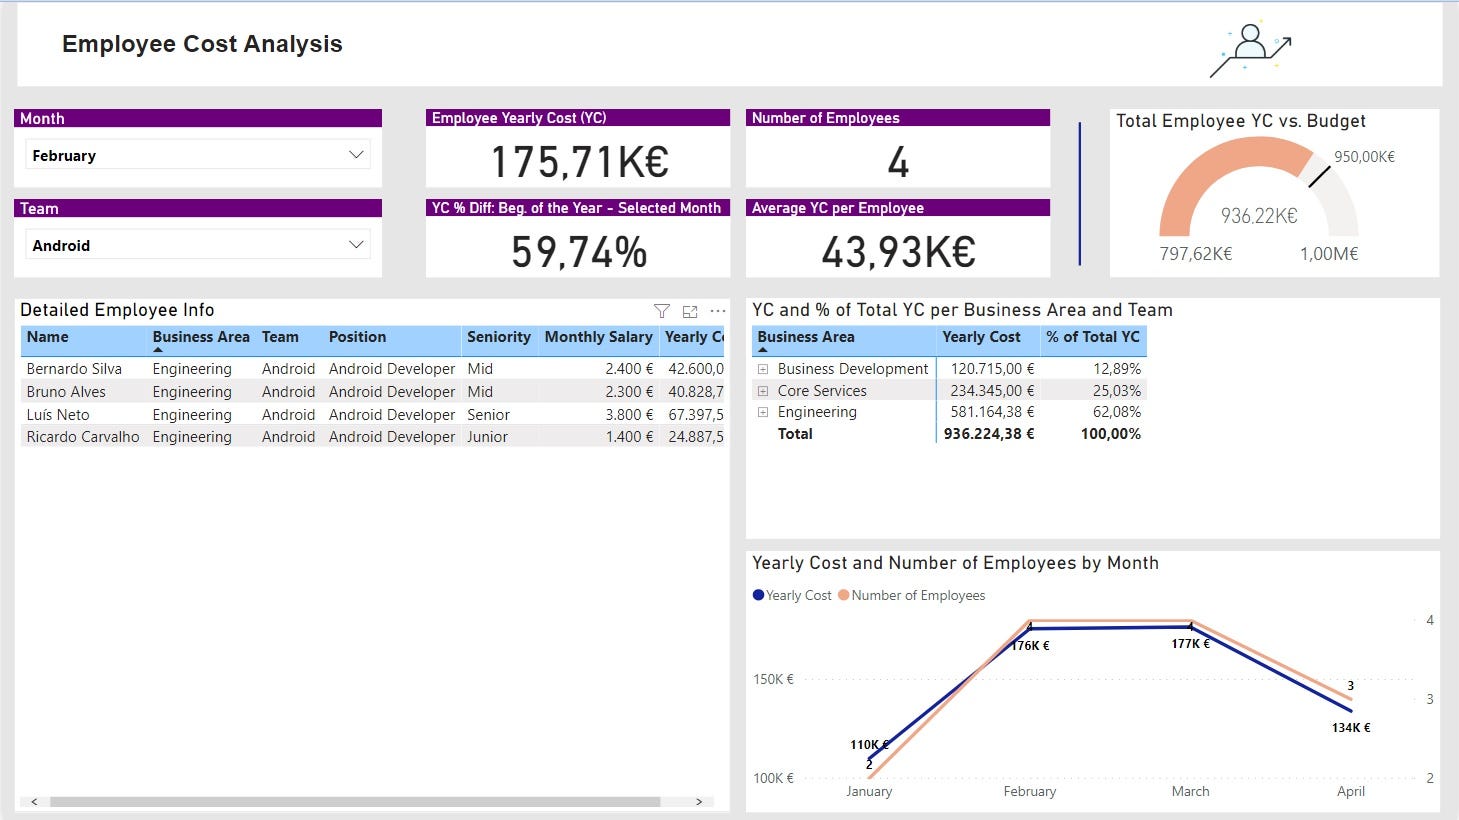Click the 120.715,00 € yearly cost cell

pos(992,369)
